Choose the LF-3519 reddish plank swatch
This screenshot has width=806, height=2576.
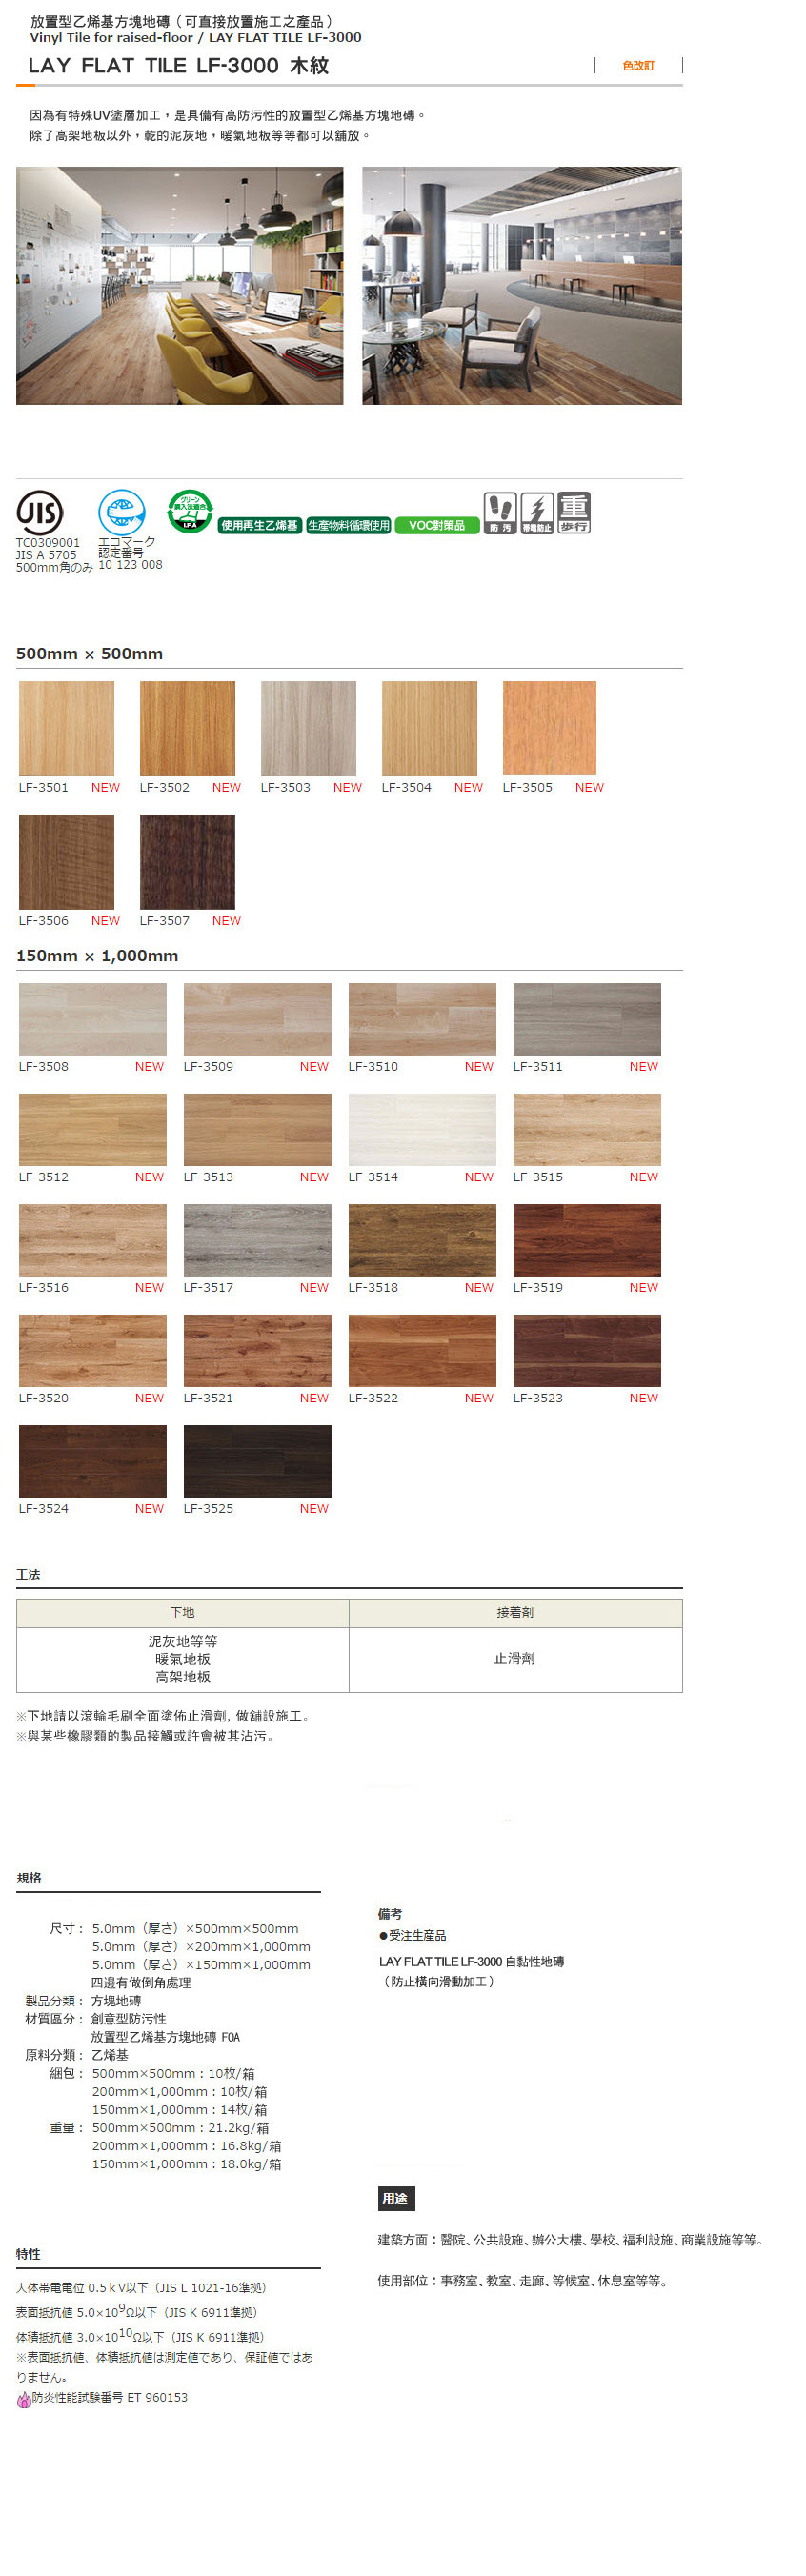click(587, 1240)
